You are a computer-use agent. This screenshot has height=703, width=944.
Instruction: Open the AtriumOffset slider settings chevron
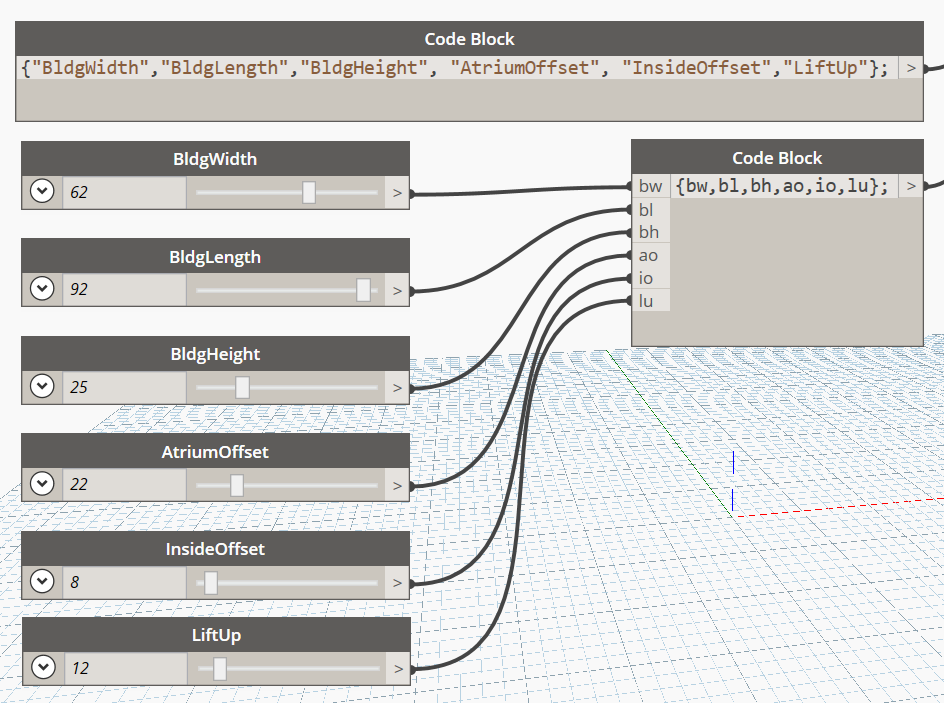point(42,483)
